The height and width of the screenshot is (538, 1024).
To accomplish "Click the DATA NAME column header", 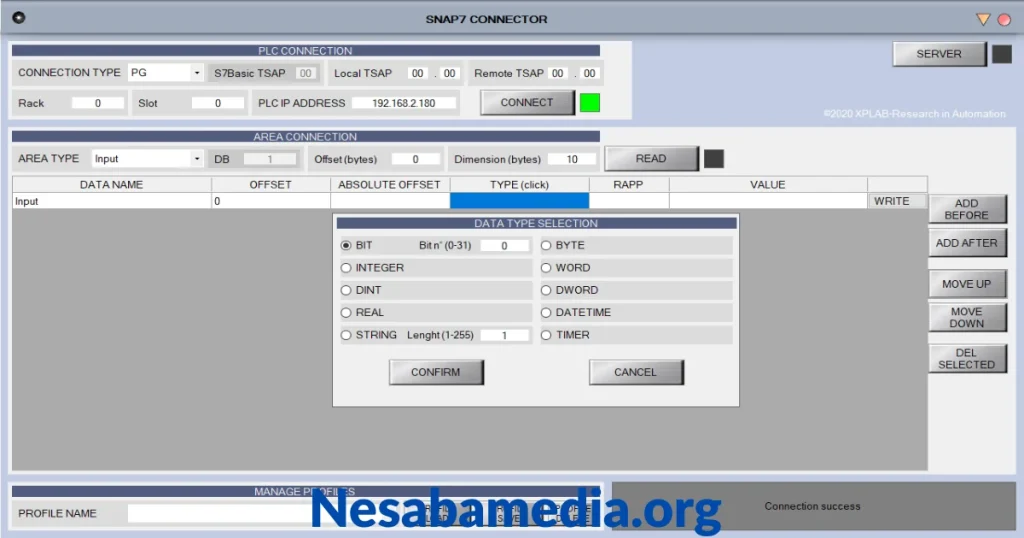I will (112, 185).
